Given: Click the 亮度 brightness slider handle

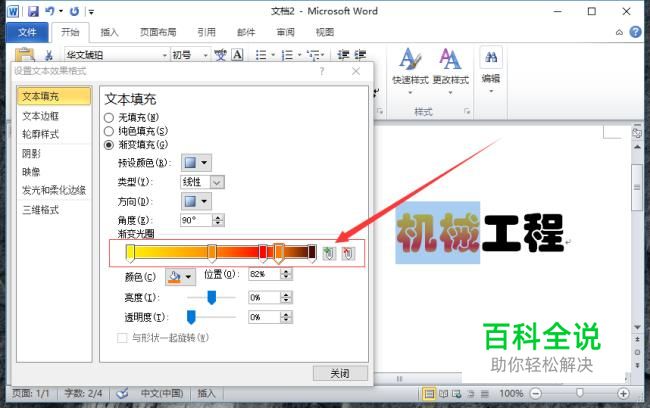Looking at the screenshot, I should pos(211,297).
